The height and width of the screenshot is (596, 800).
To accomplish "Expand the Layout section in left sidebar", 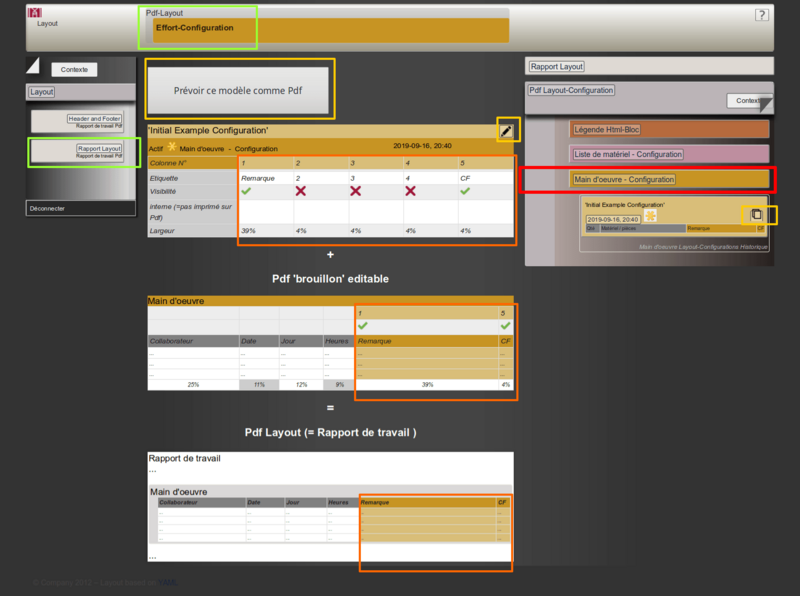I will (42, 91).
